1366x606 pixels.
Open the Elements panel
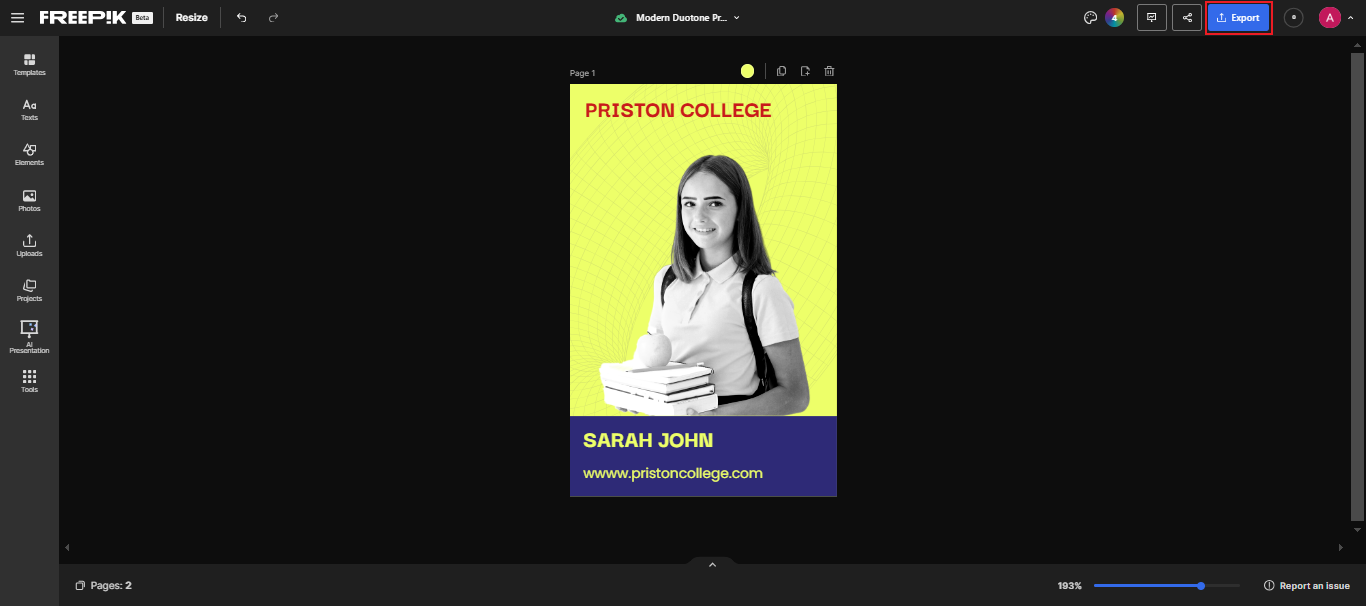[29, 155]
